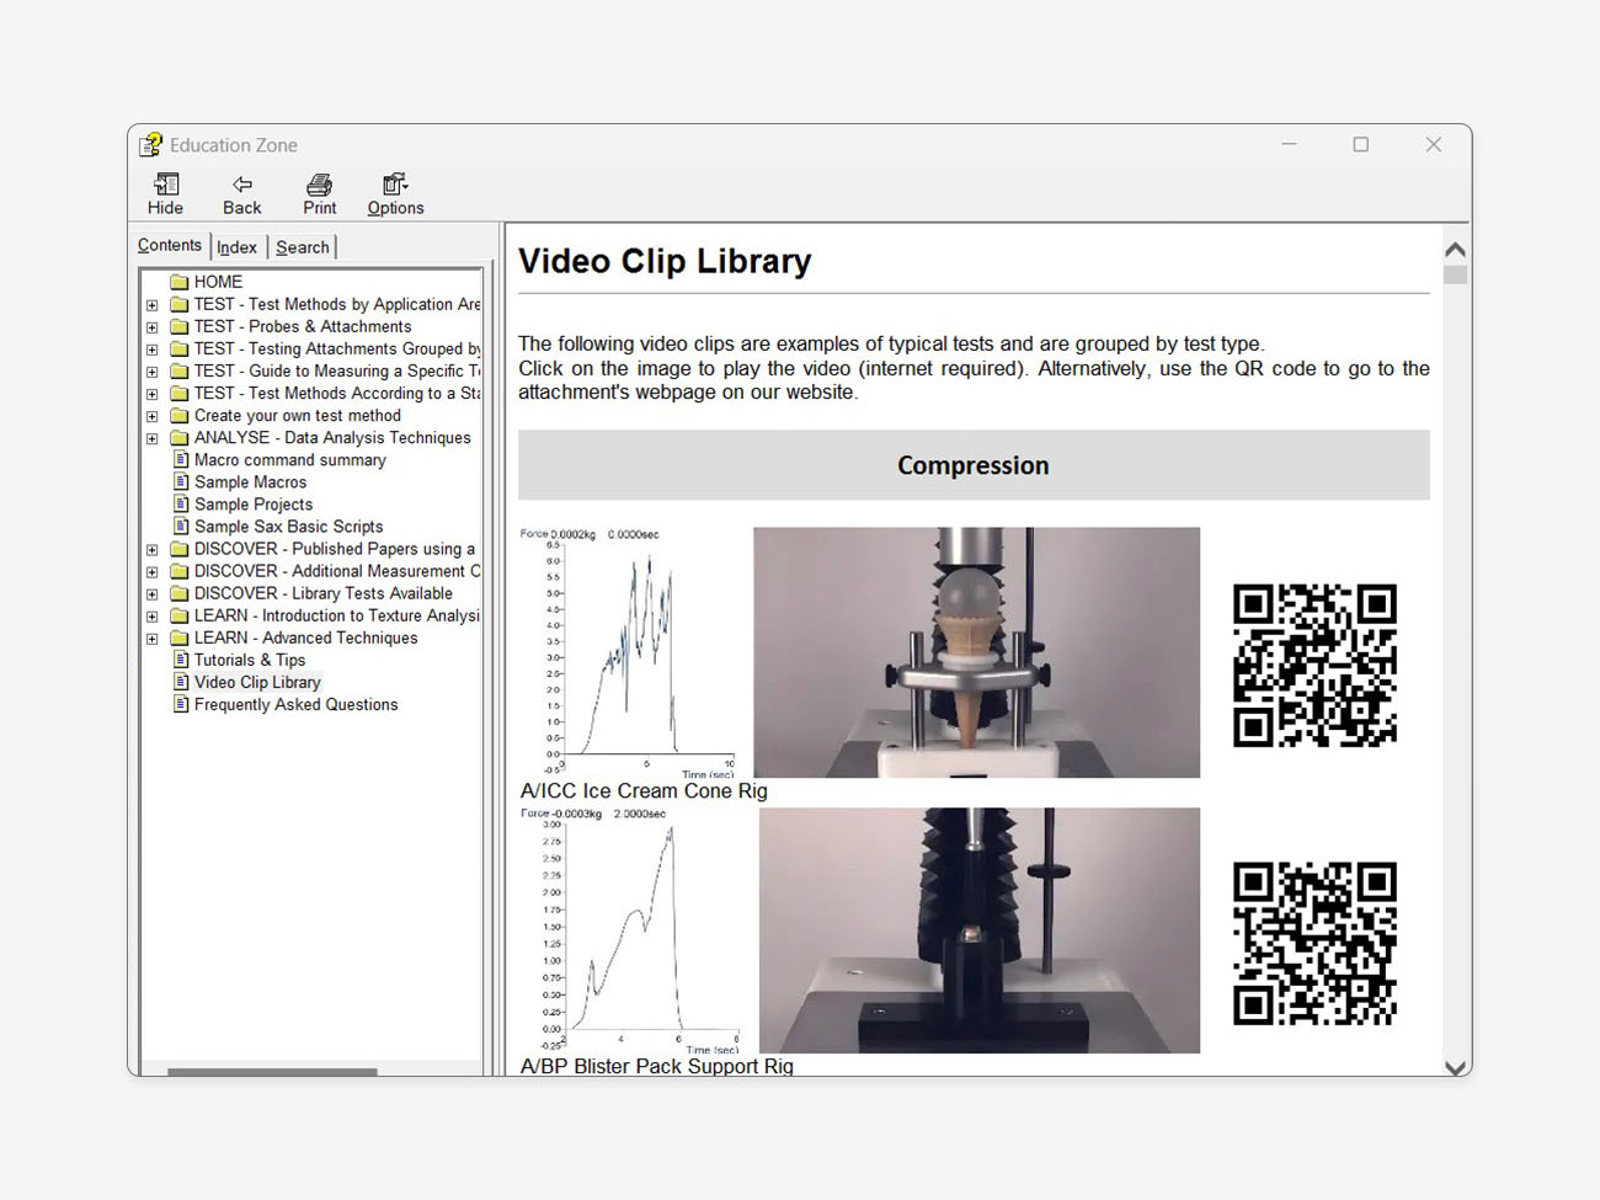Click the A/ICC Ice Cream Cone Rig caption
The image size is (1600, 1200).
point(644,791)
